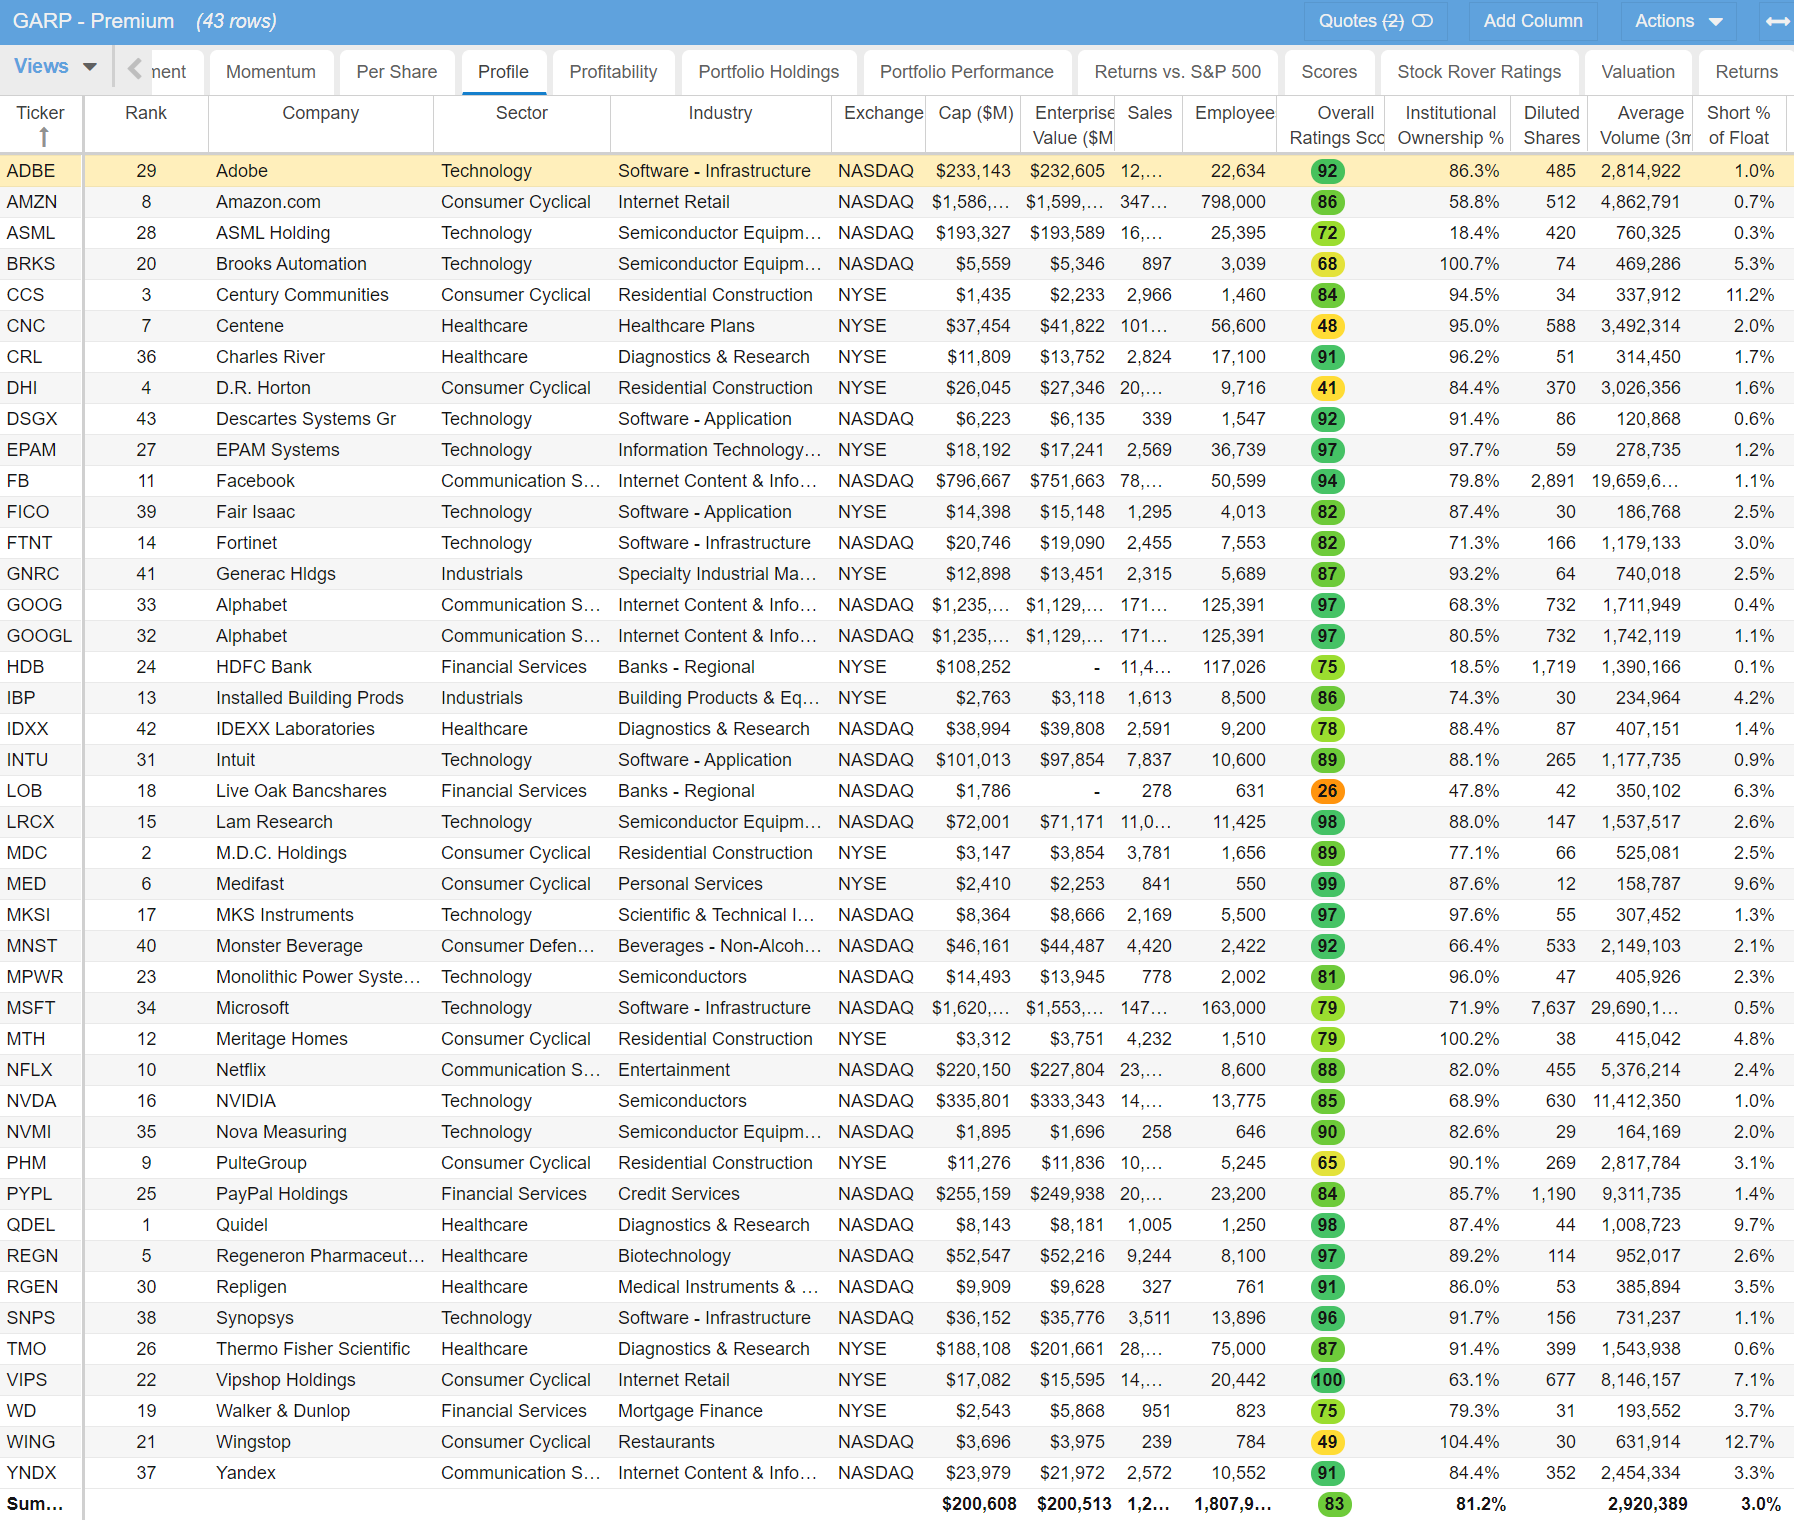Select the Regeneron Pharmaceut… company cell
Screen dimensions: 1794x1520
tap(320, 1256)
